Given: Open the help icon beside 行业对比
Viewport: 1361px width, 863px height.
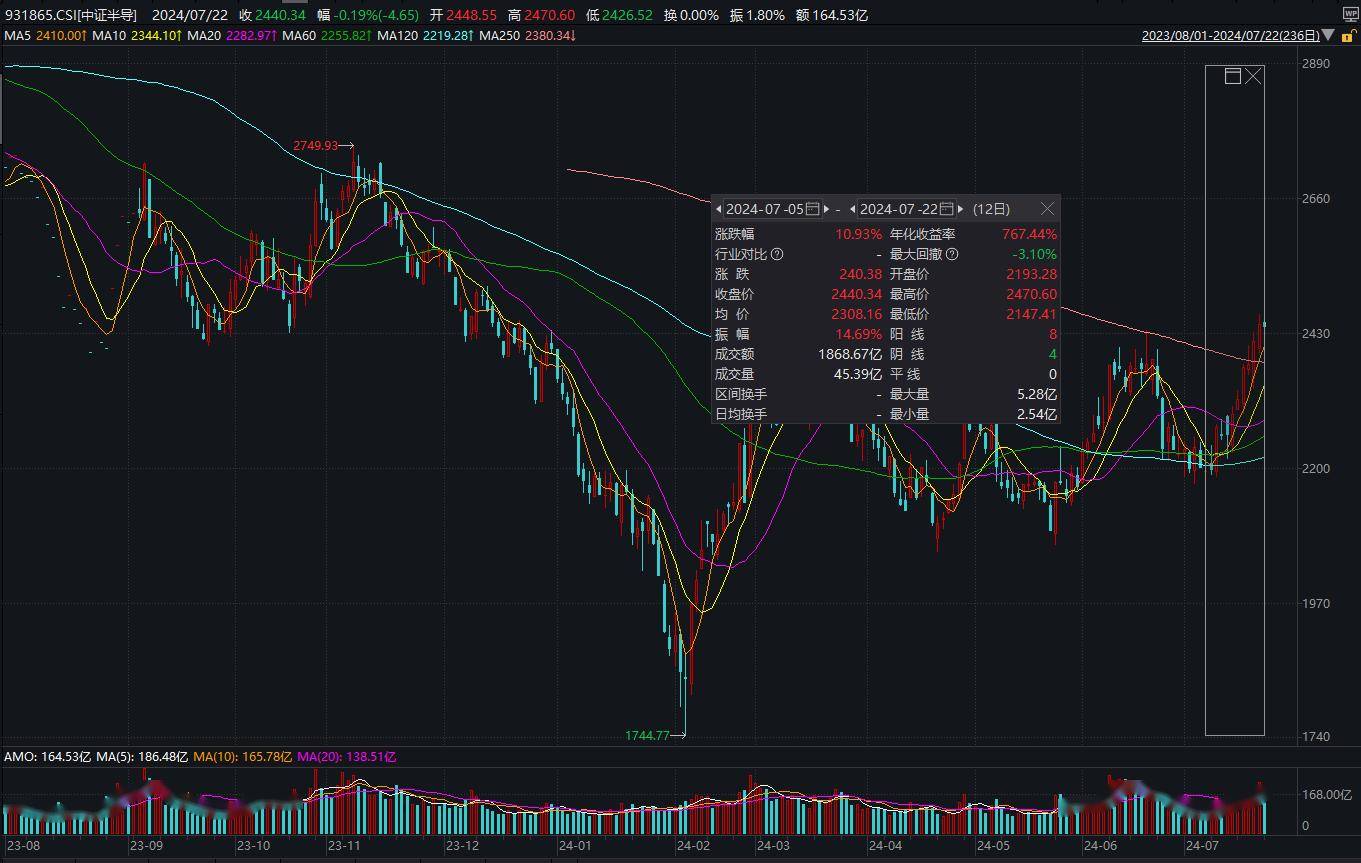Looking at the screenshot, I should [778, 254].
